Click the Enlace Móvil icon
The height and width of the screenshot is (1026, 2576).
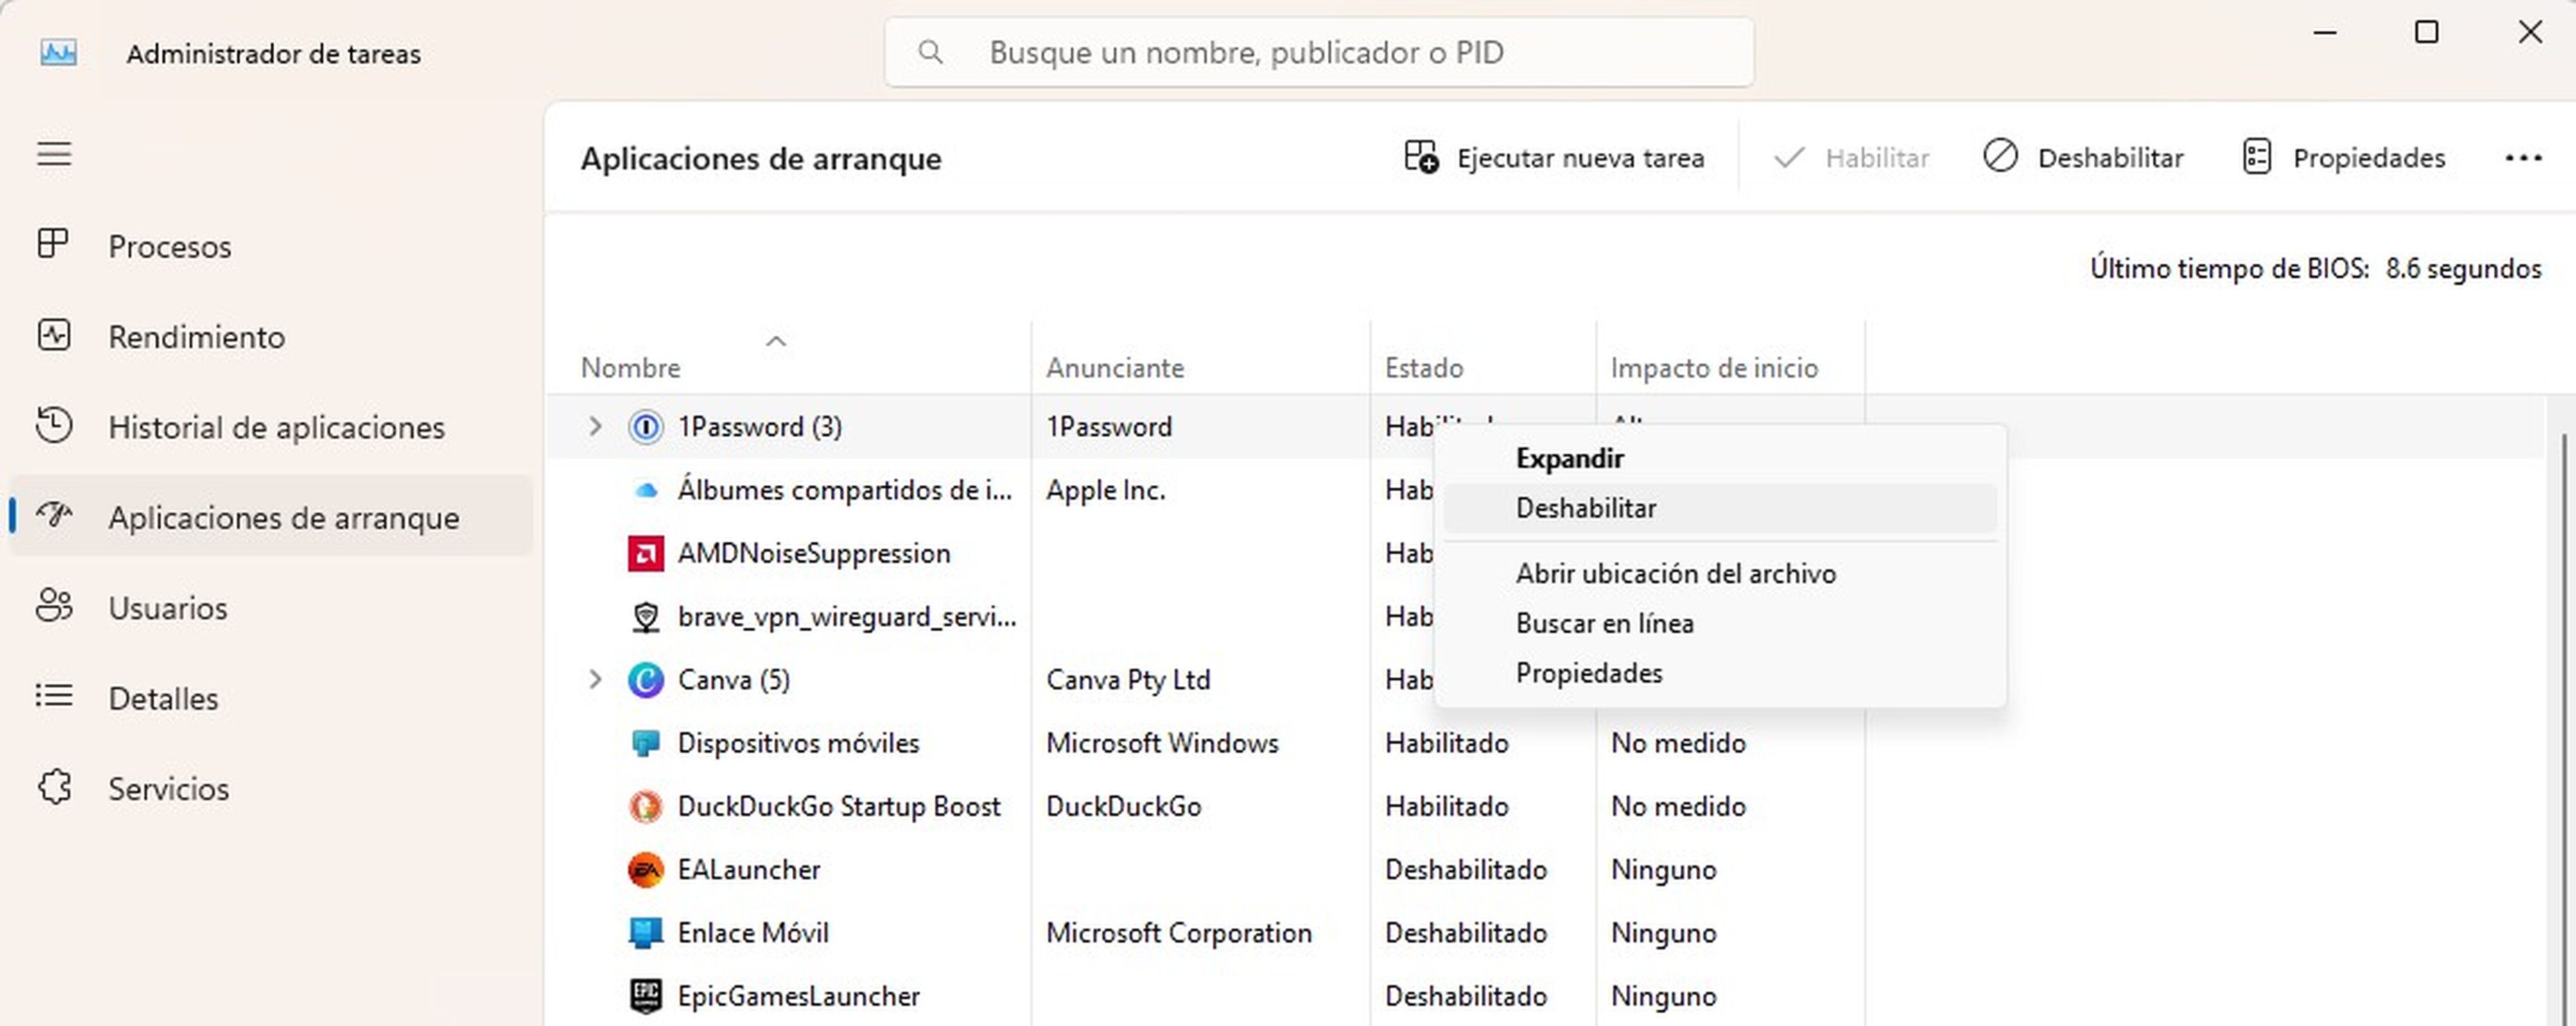coord(645,934)
